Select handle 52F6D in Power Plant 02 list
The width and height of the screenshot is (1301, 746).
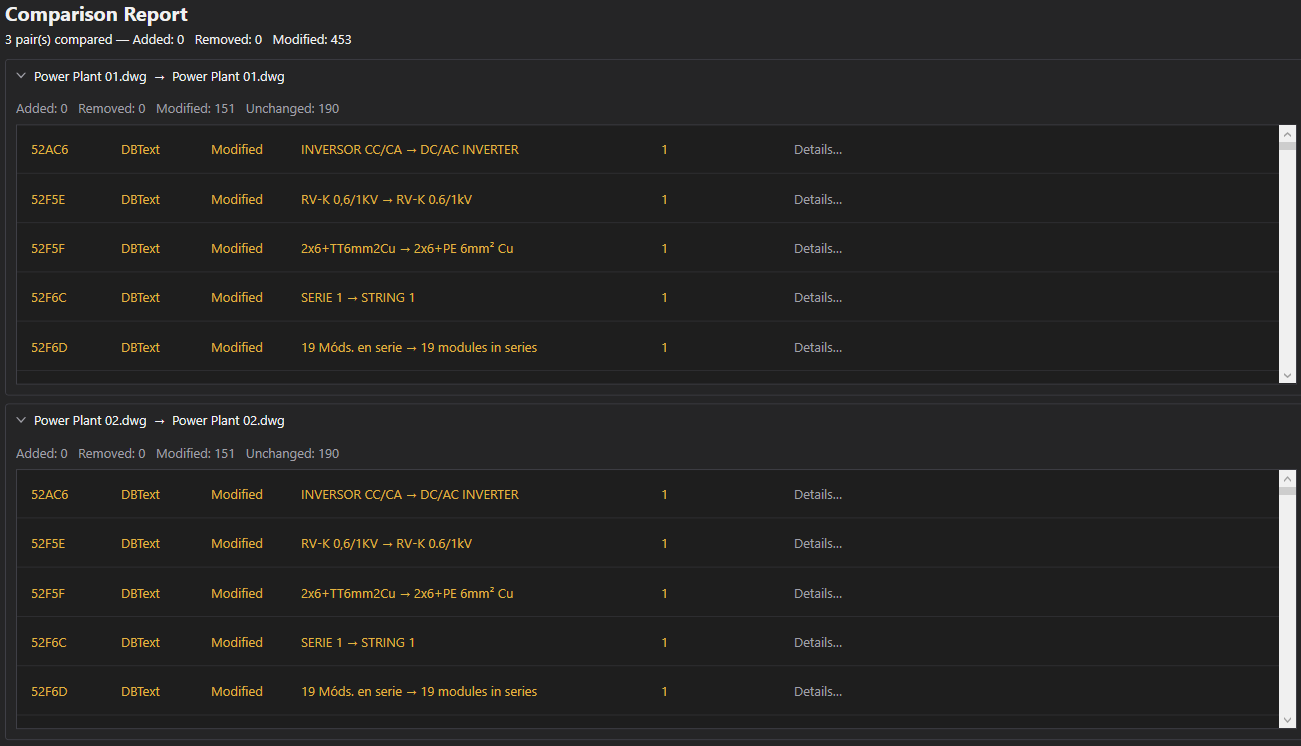pos(49,691)
